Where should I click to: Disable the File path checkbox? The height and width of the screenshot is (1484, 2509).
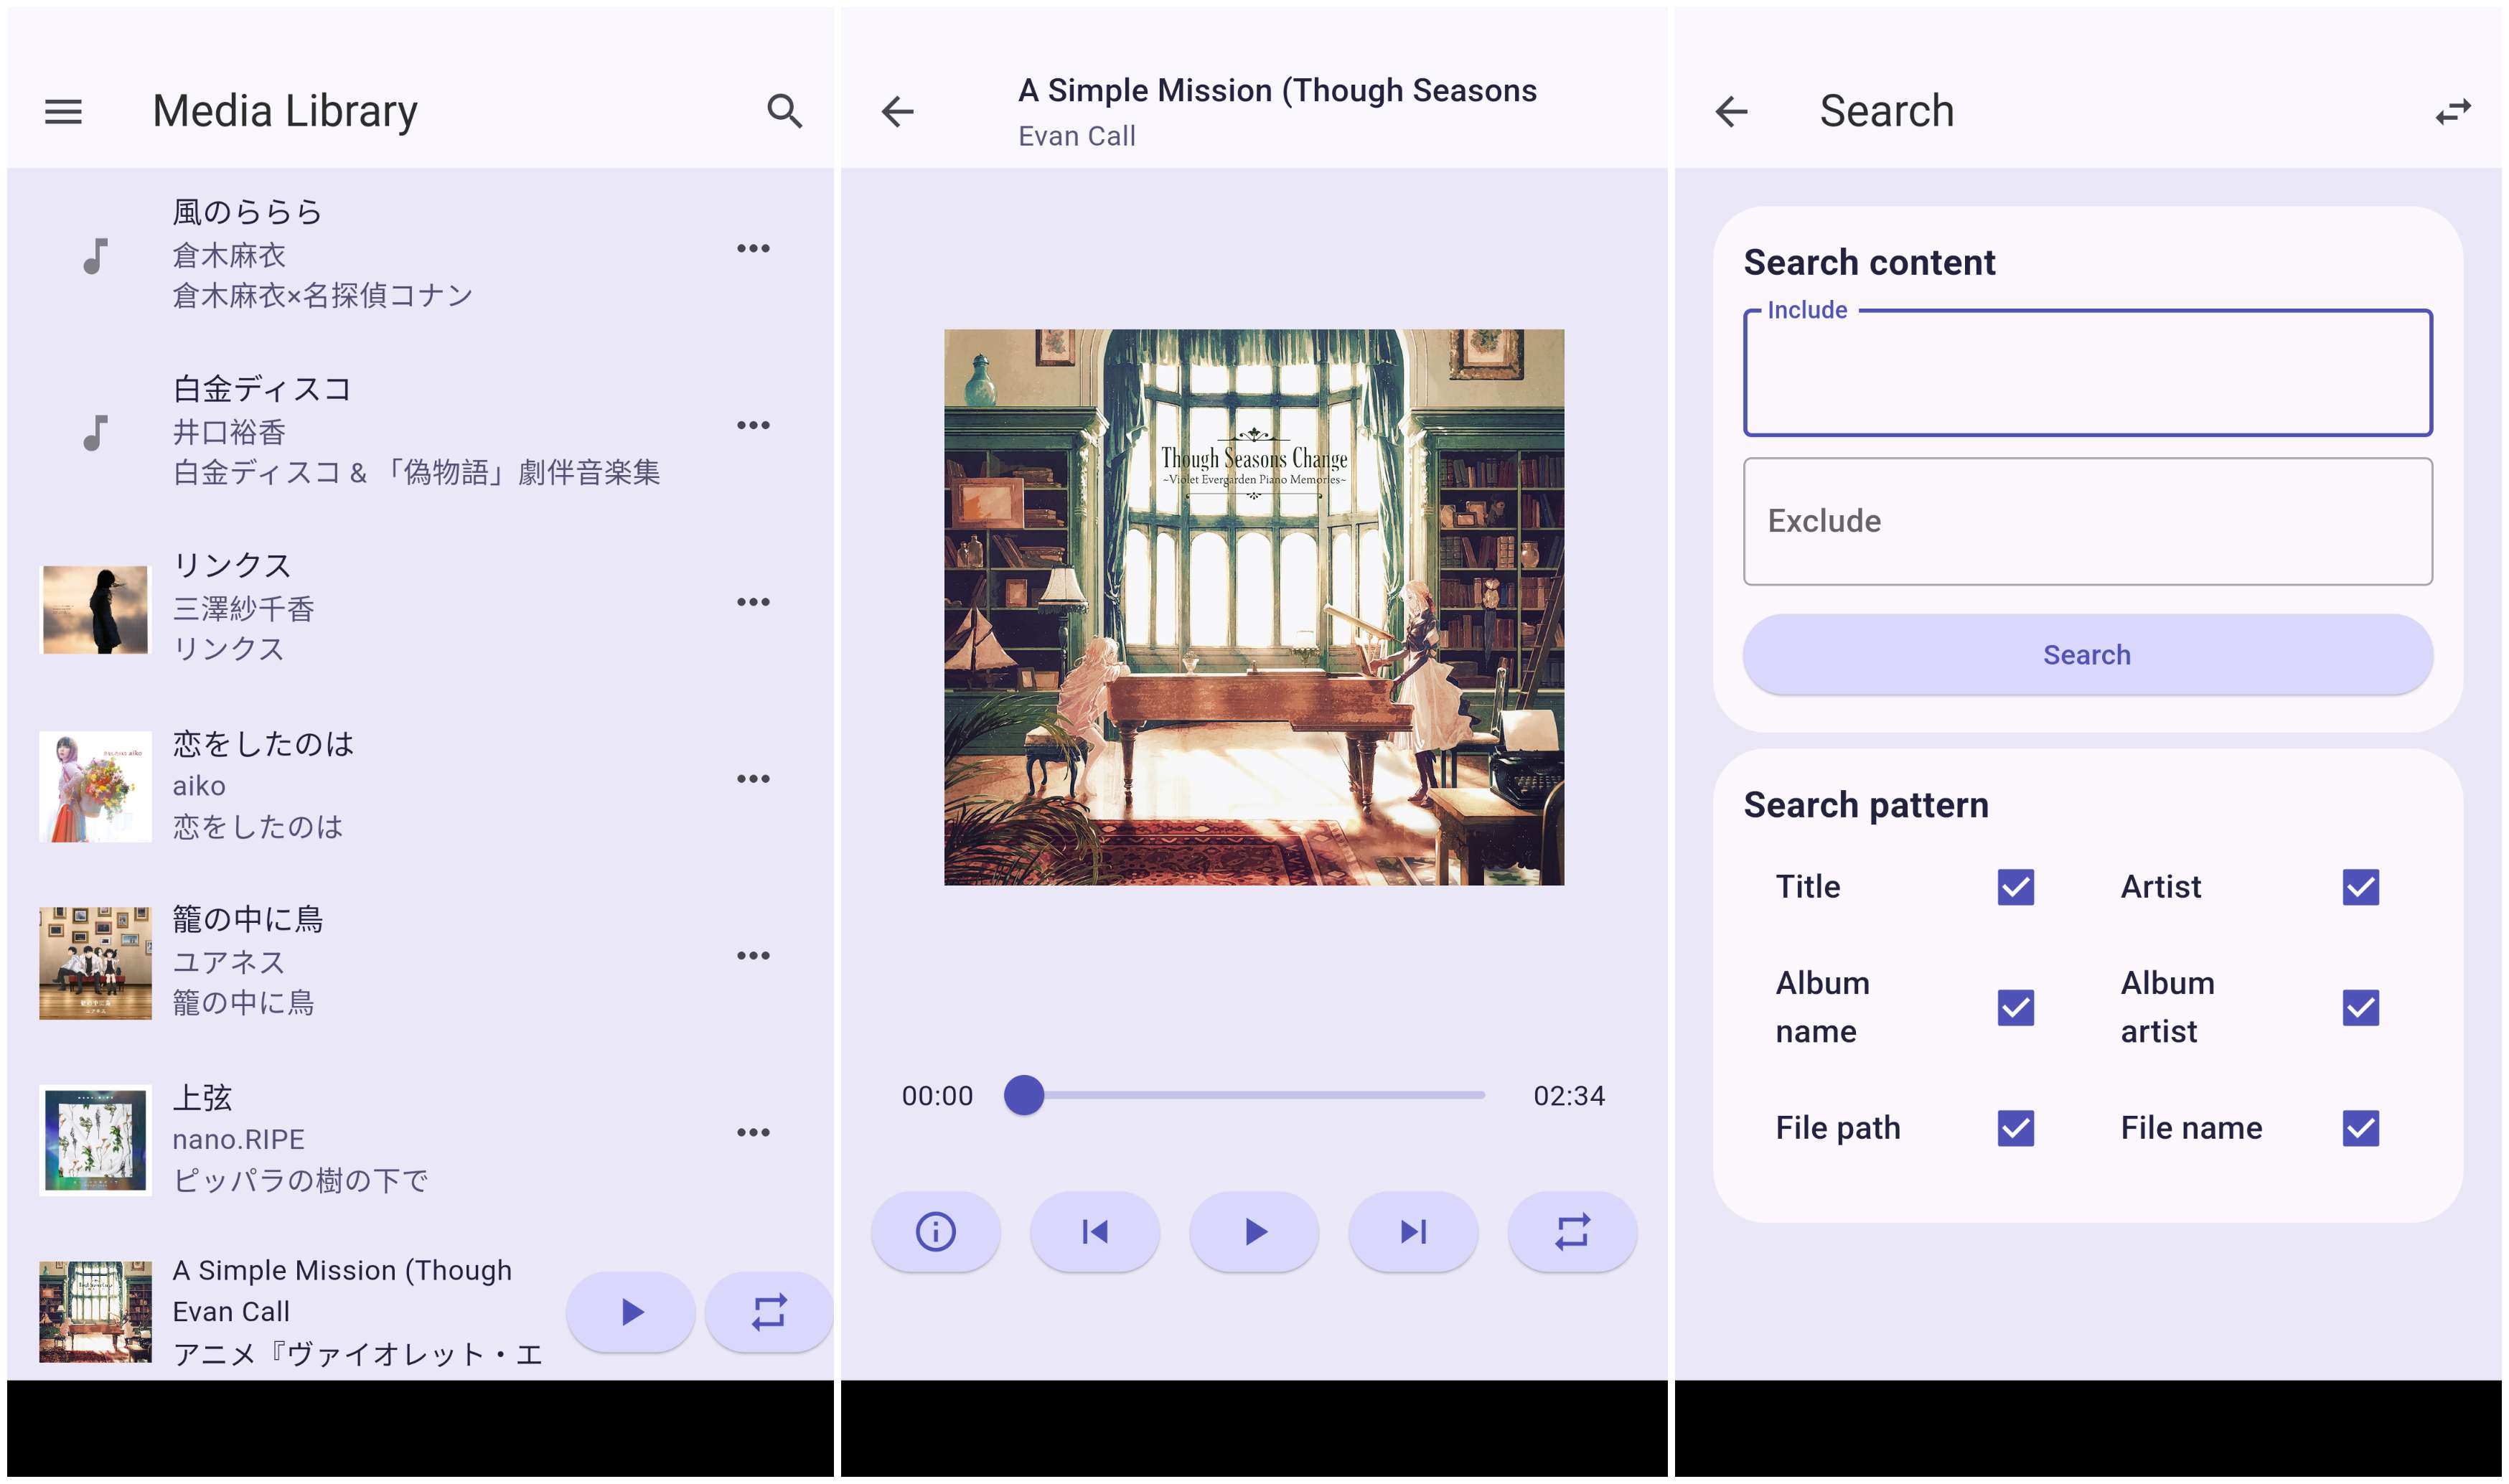pos(2015,1128)
